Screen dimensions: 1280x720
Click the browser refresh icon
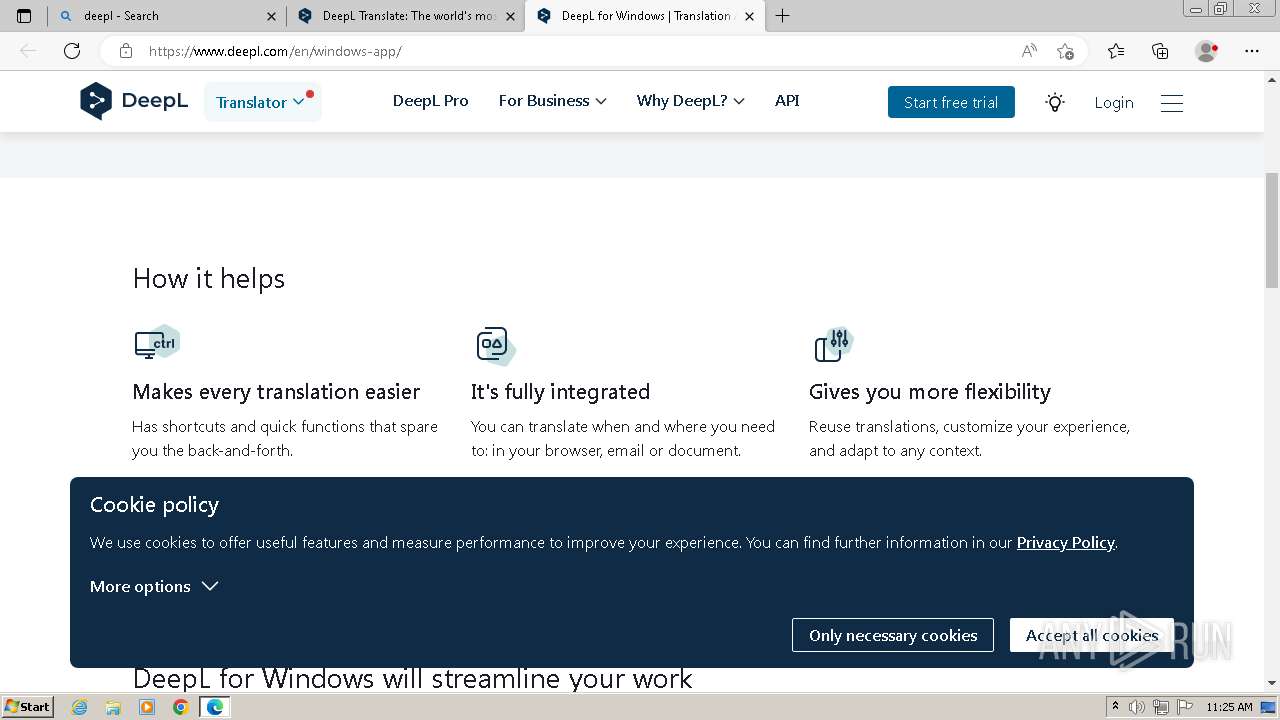point(72,51)
